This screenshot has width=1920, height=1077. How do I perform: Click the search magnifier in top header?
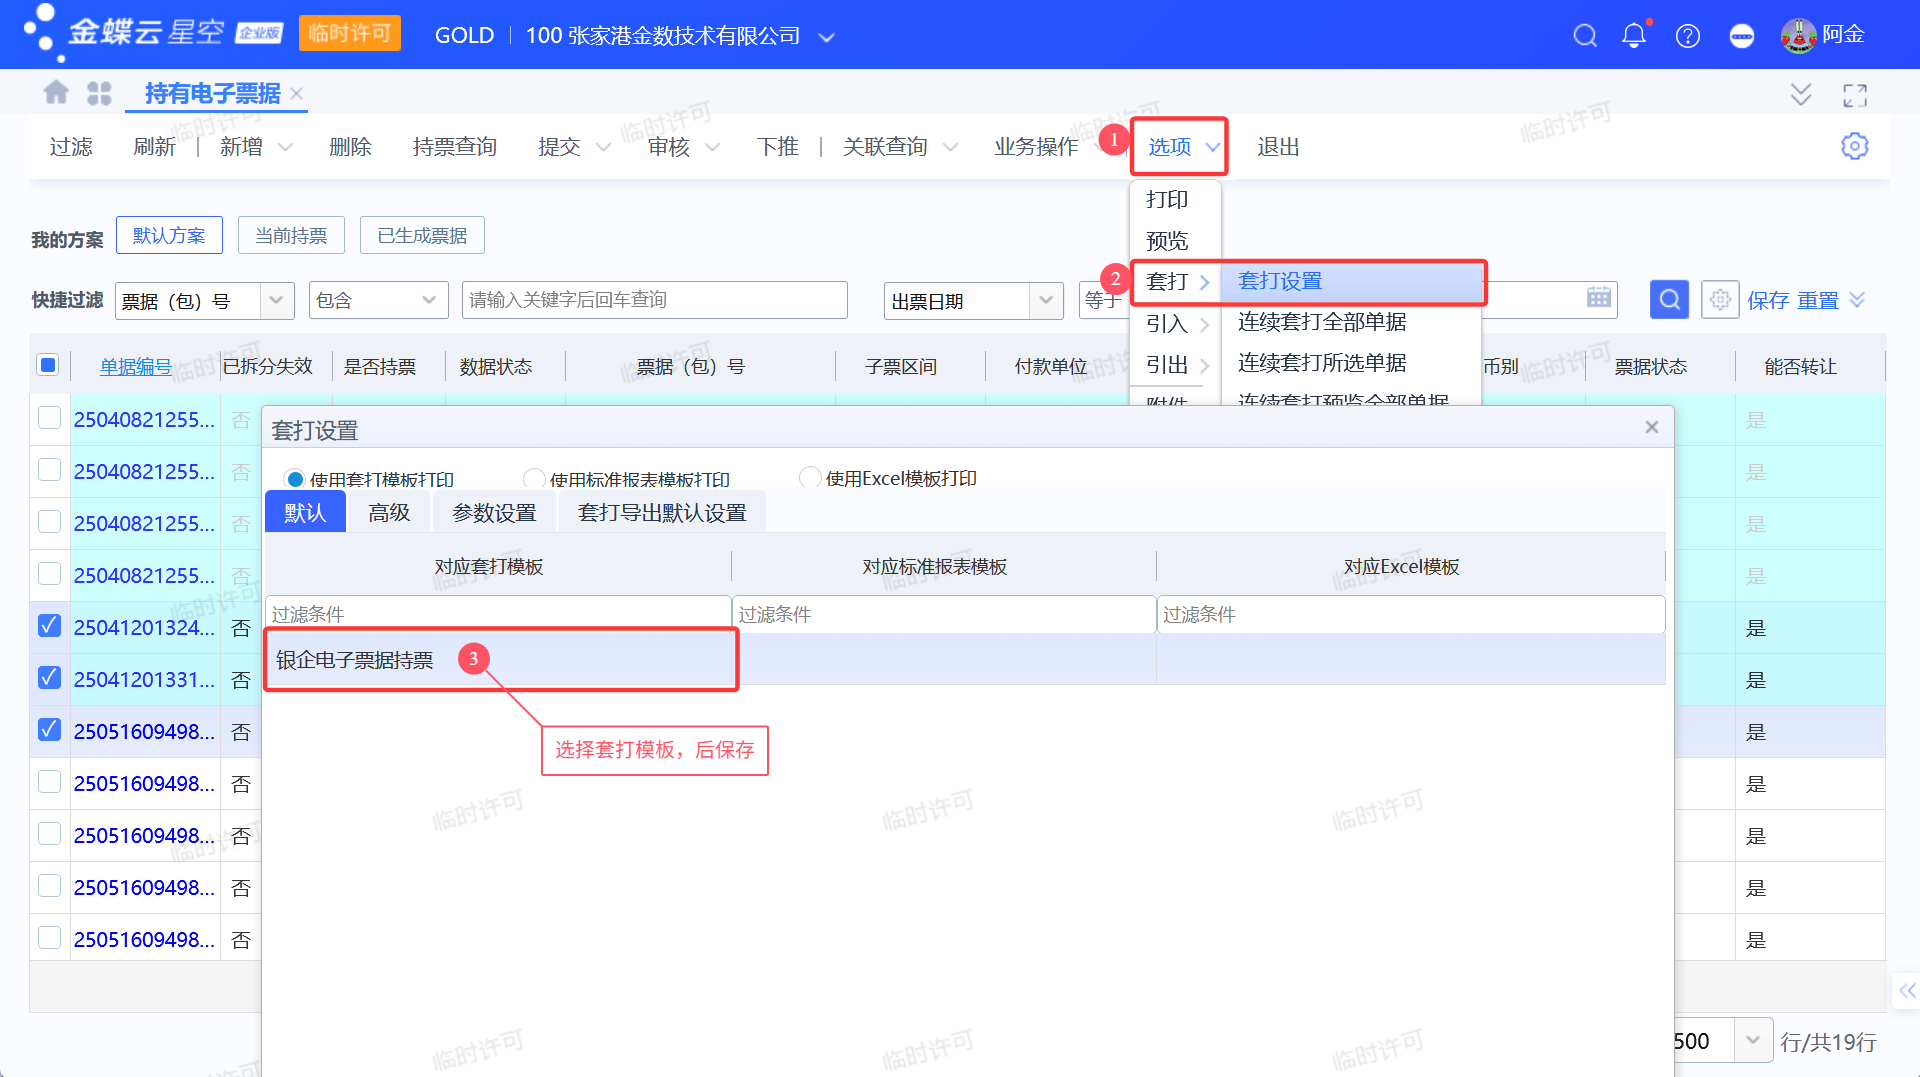pos(1584,36)
